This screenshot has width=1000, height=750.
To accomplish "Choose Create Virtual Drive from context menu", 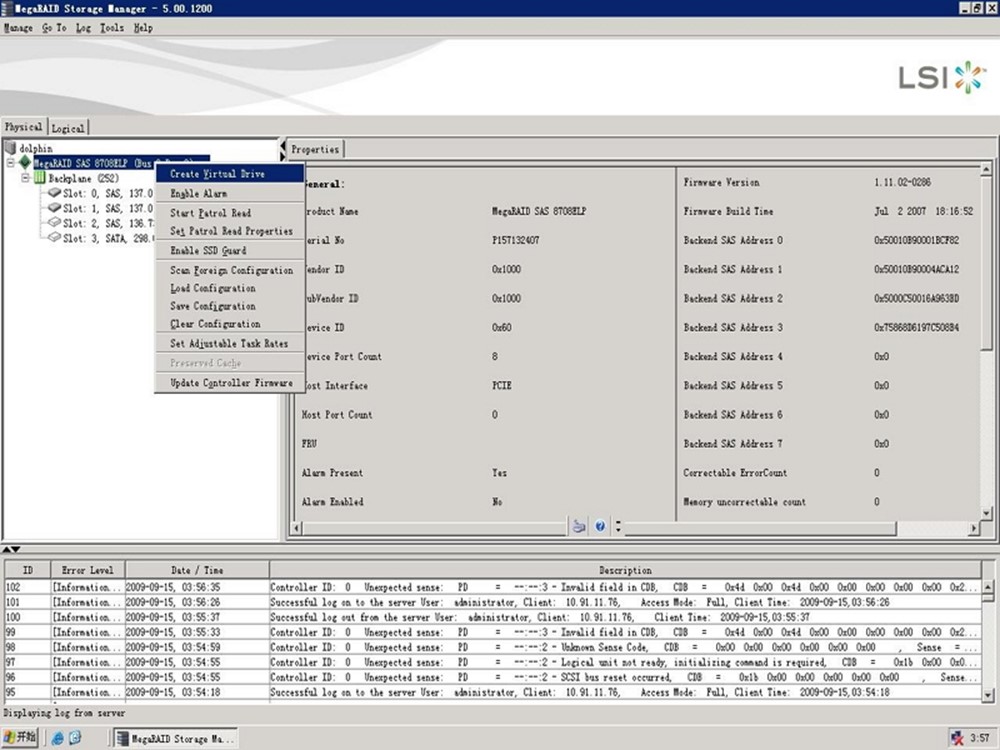I will click(217, 174).
